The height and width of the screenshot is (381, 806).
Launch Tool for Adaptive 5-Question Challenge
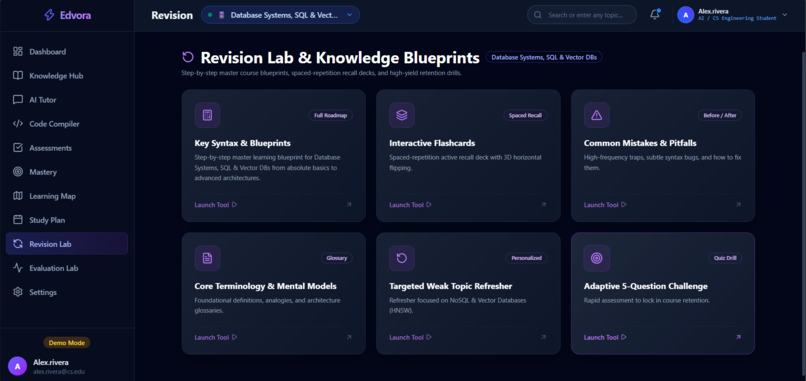(x=605, y=337)
